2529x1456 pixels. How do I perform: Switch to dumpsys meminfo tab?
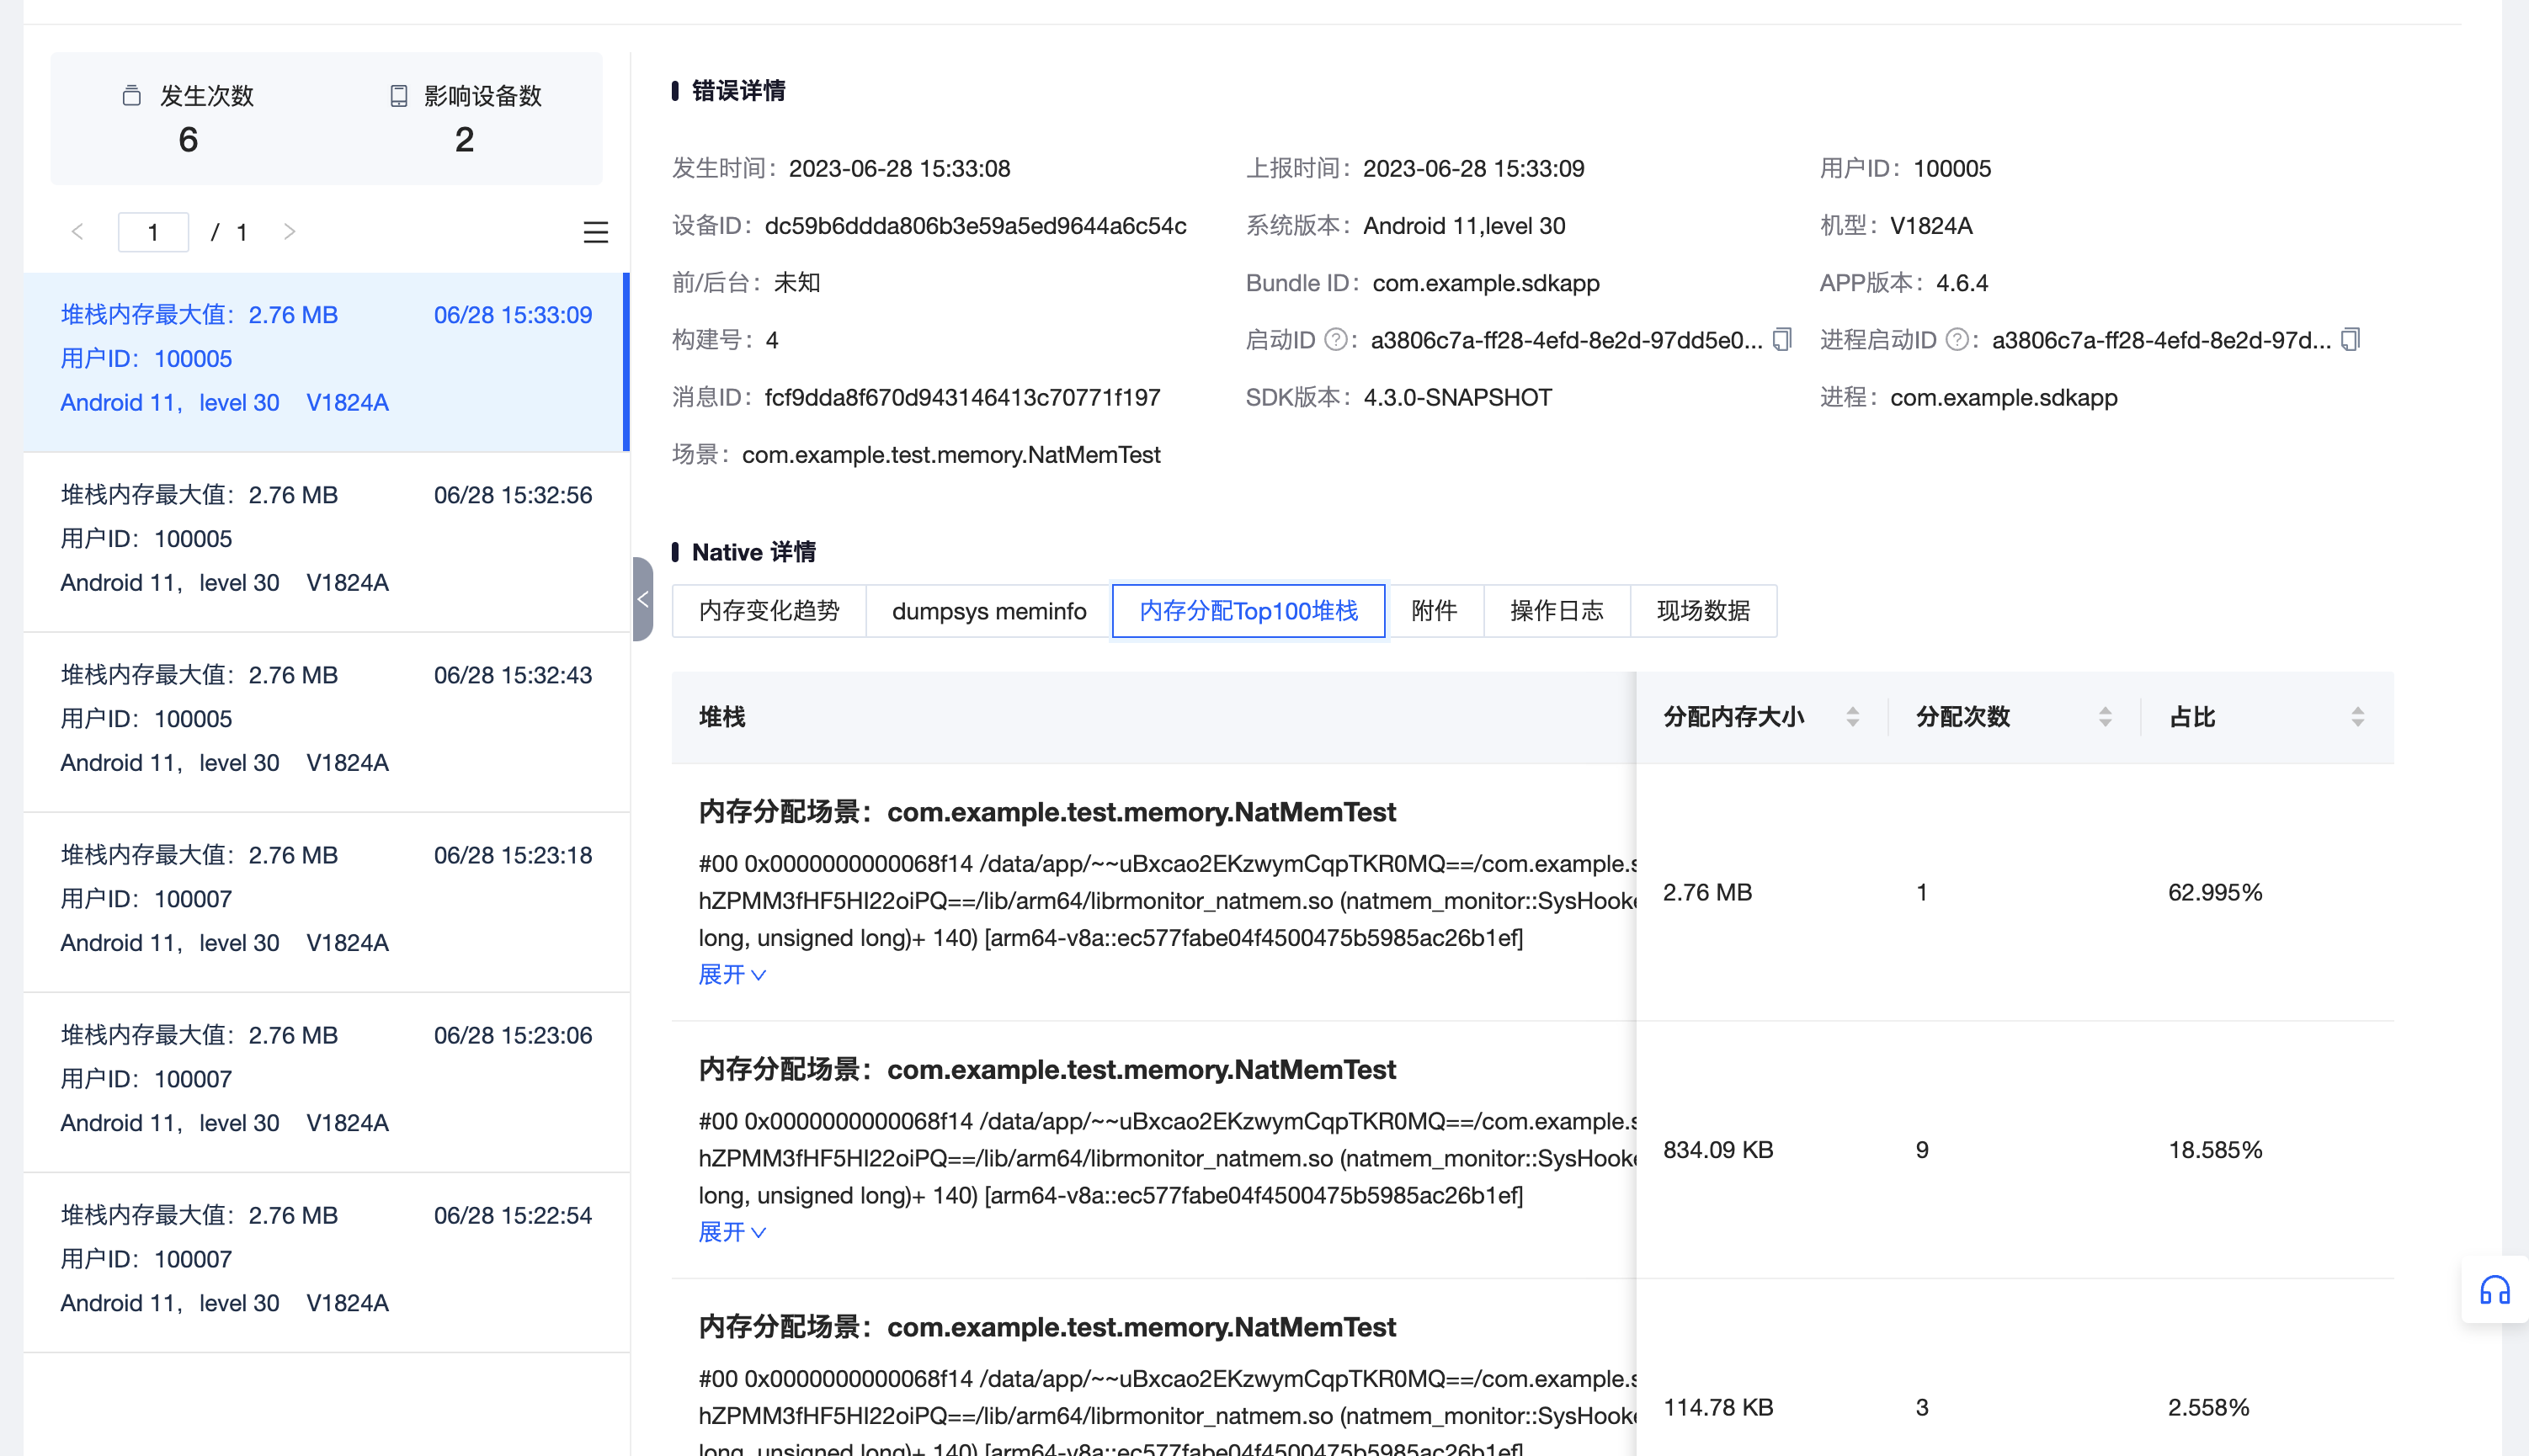coord(989,611)
